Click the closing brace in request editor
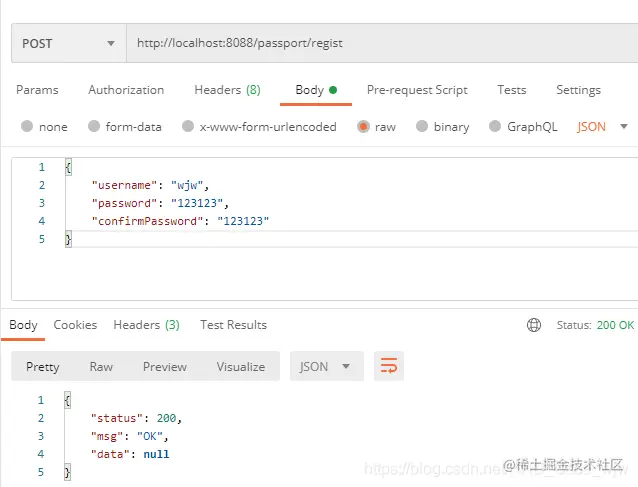638x487 pixels. pos(68,239)
